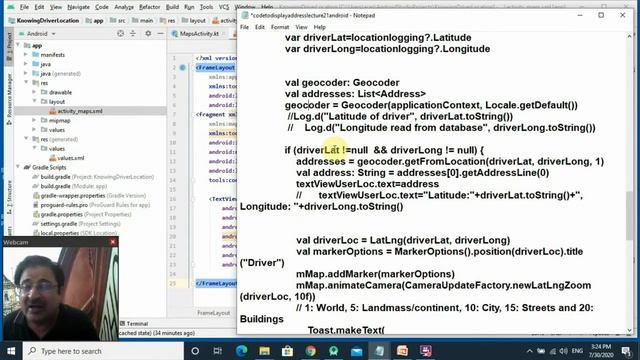Screen dimensions: 640x360
Task: Open Notepad Help menu
Action: pos(320,27)
